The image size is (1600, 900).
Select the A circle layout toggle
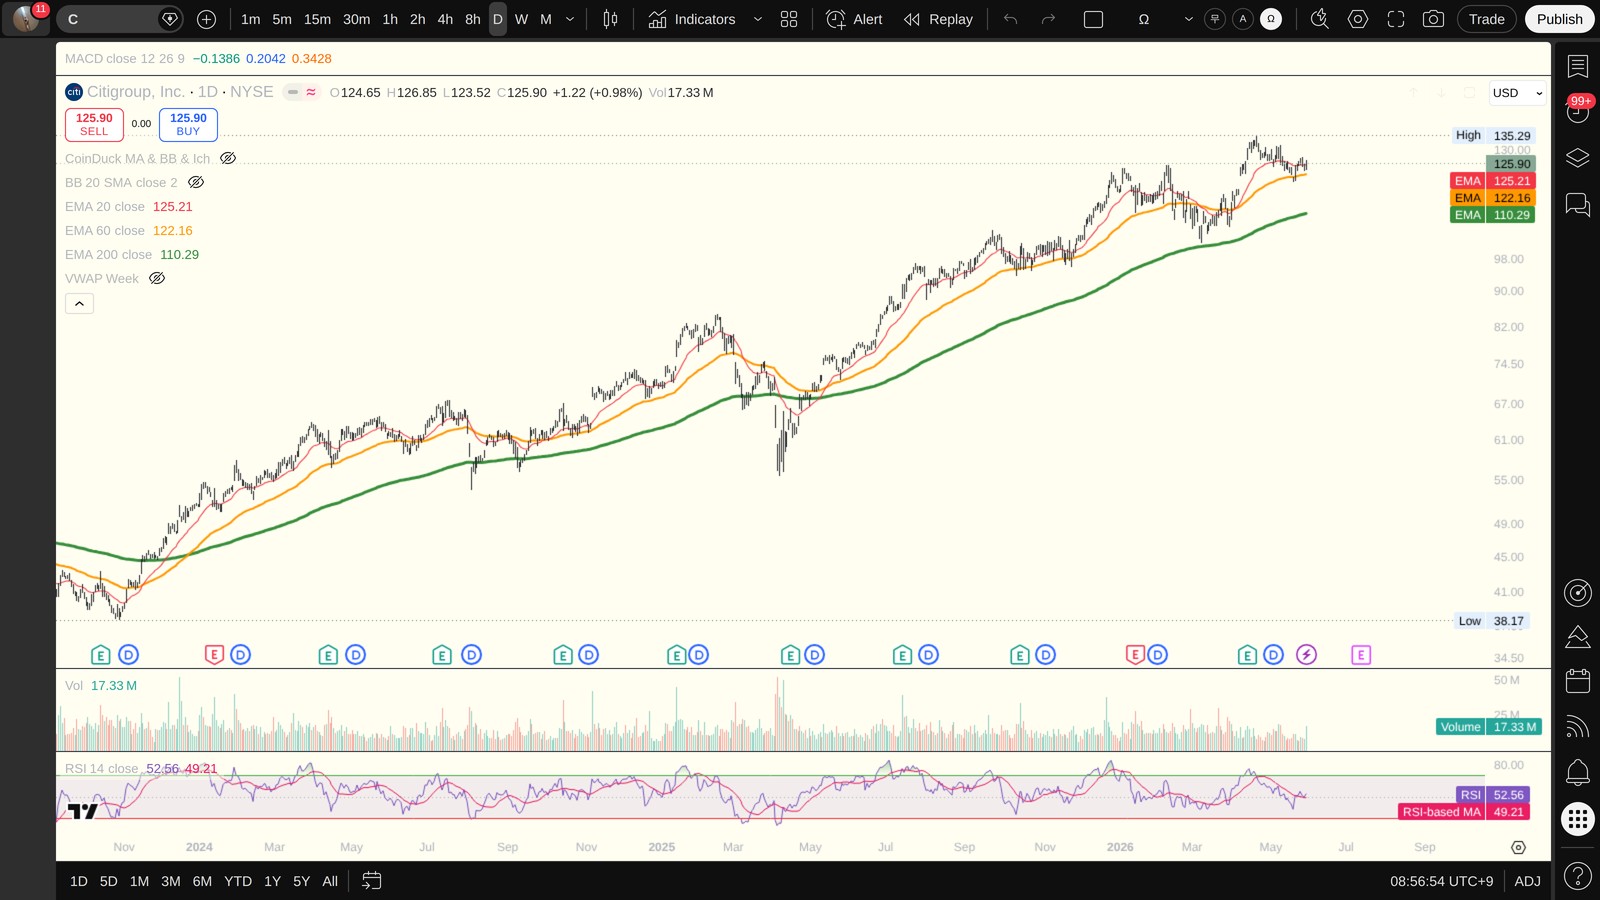pos(1243,19)
